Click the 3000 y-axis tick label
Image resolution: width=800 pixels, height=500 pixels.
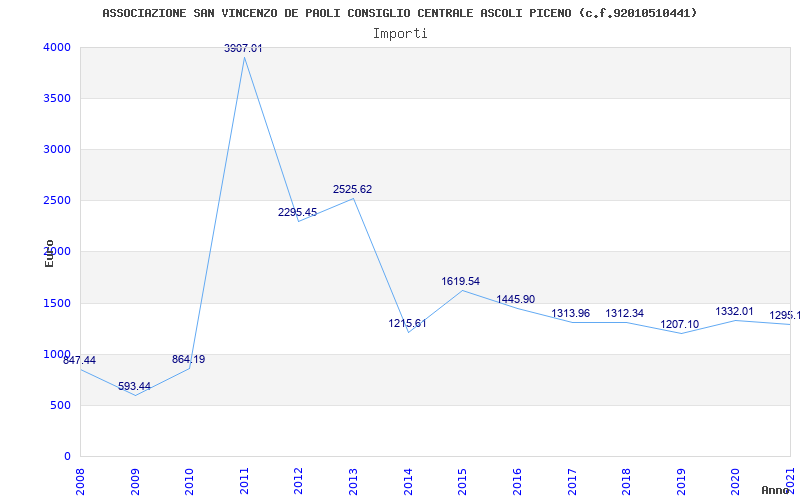click(55, 149)
